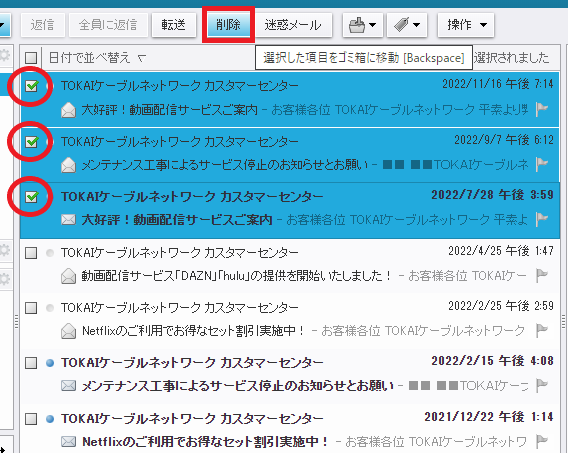Open 大好評！動画配信サービスご案内 from 2022/11/16
This screenshot has height=453, width=568.
point(170,109)
